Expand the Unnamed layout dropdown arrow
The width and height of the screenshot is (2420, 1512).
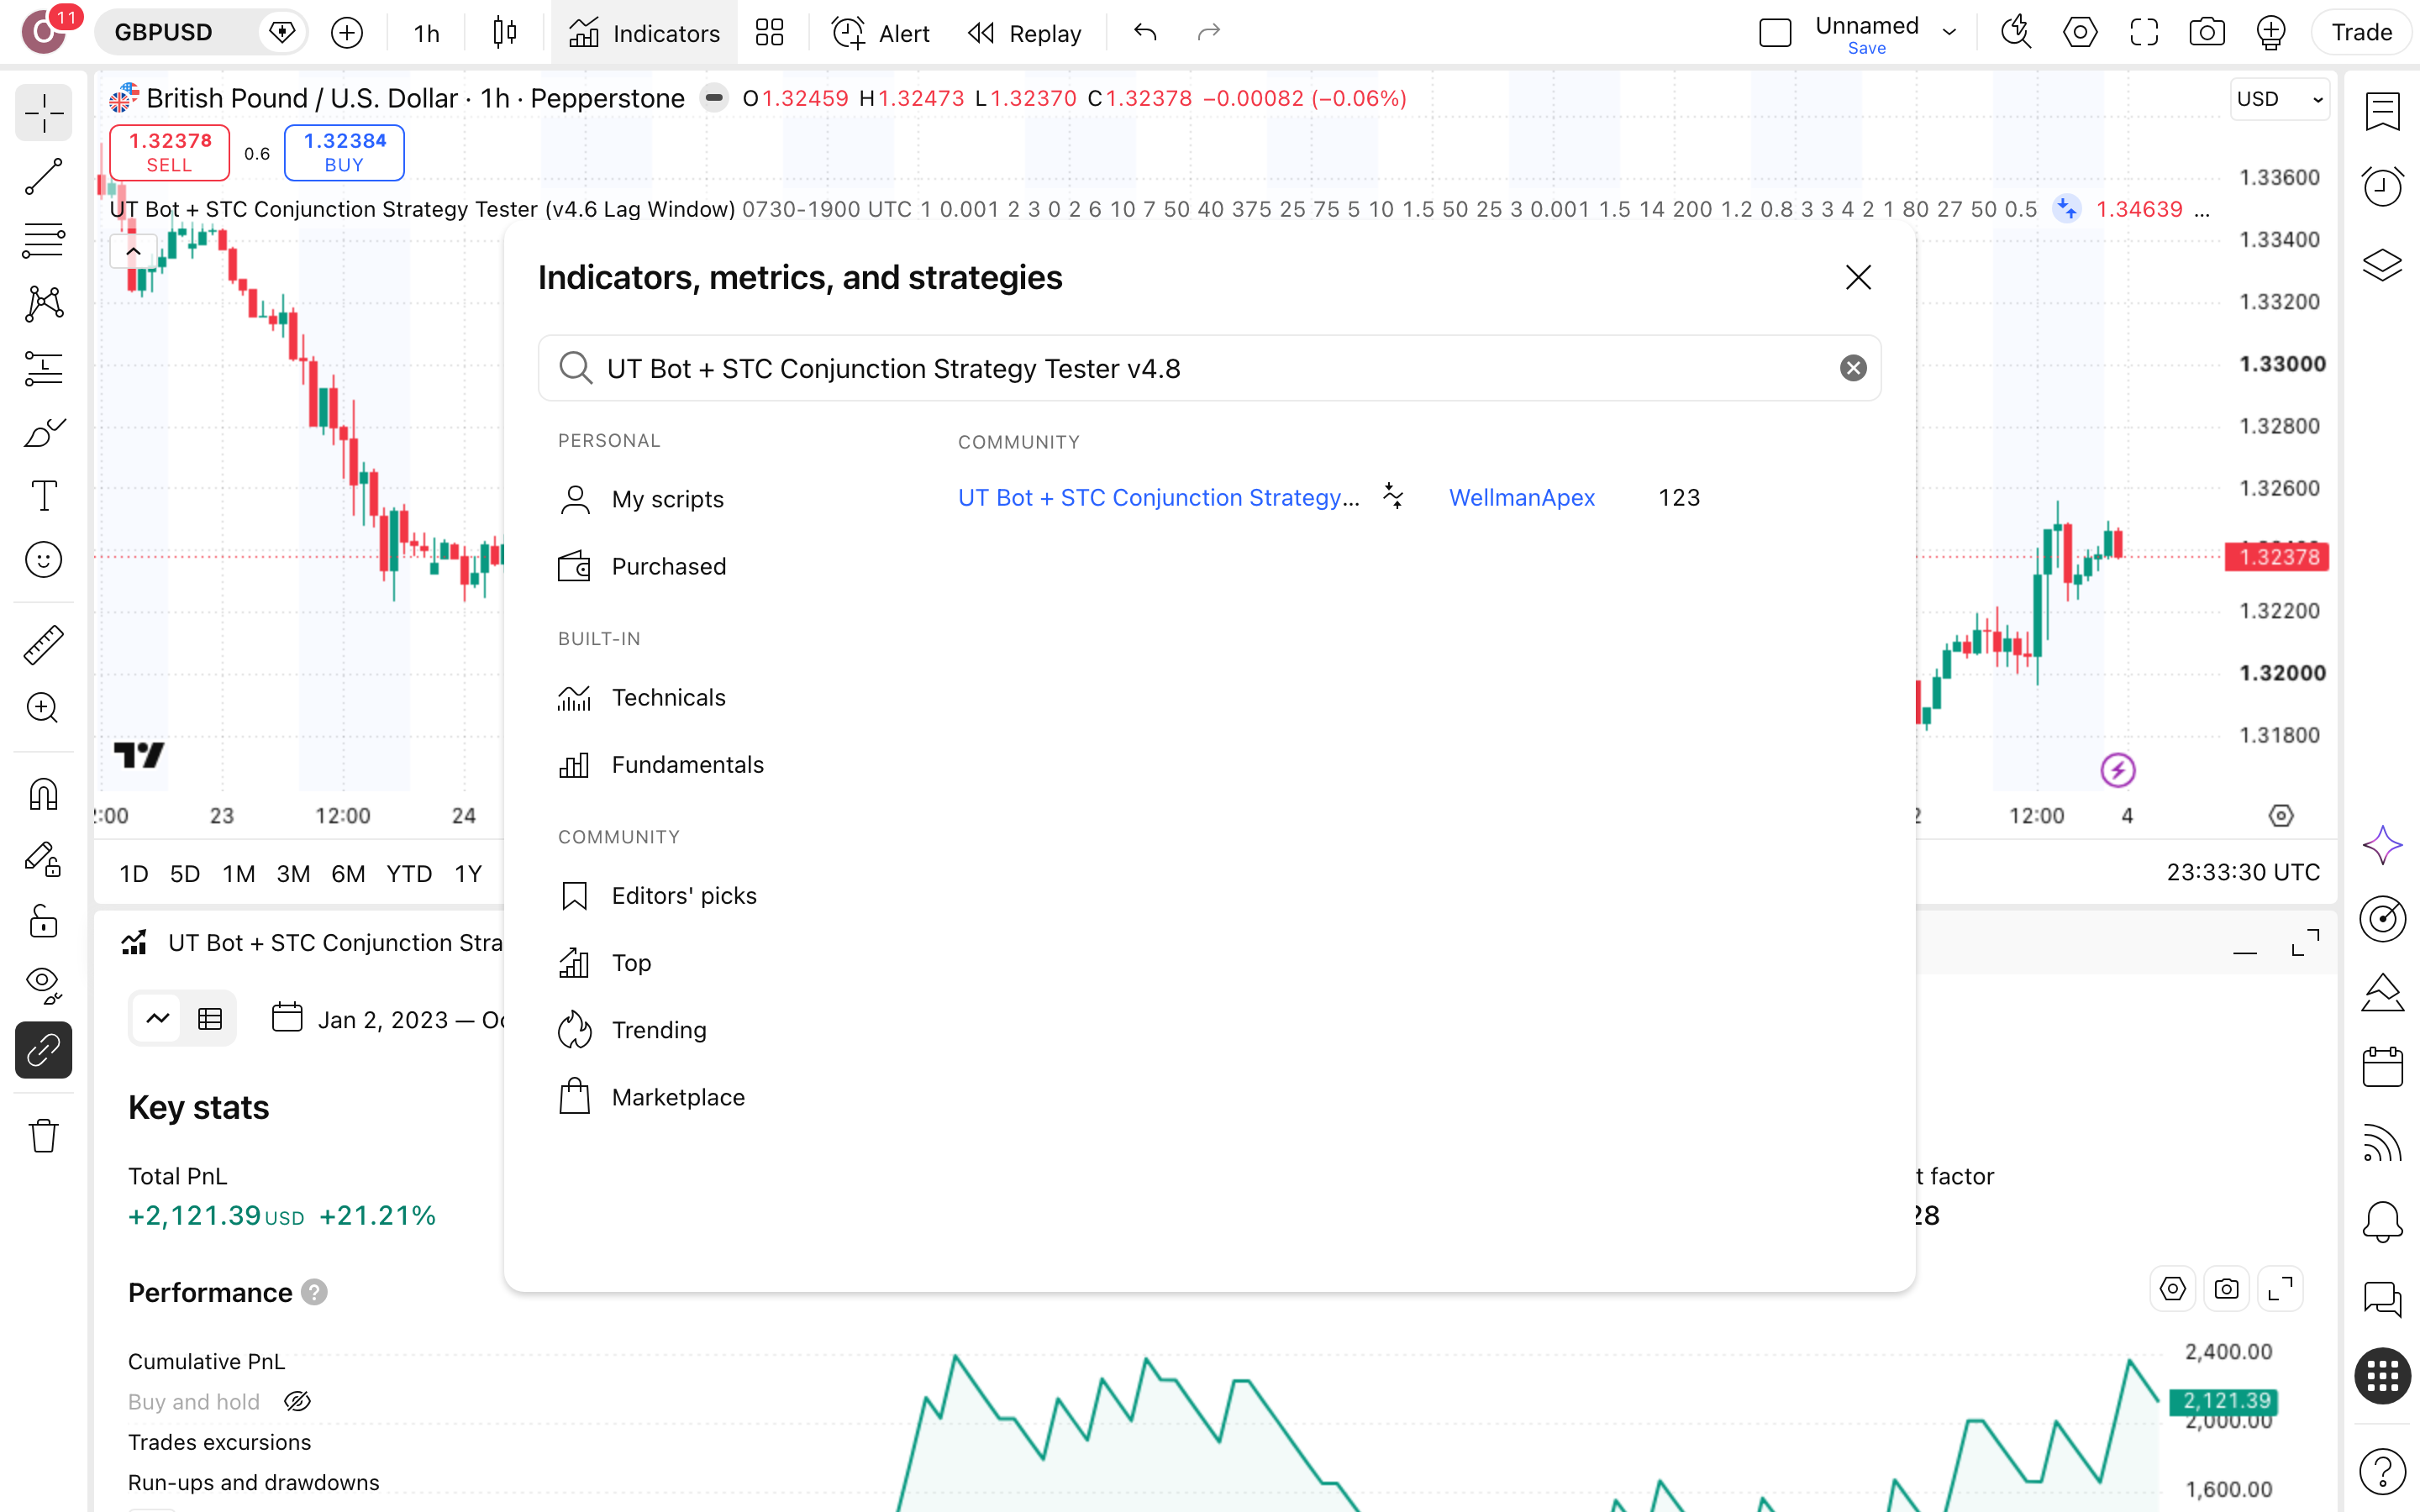pyautogui.click(x=1949, y=33)
